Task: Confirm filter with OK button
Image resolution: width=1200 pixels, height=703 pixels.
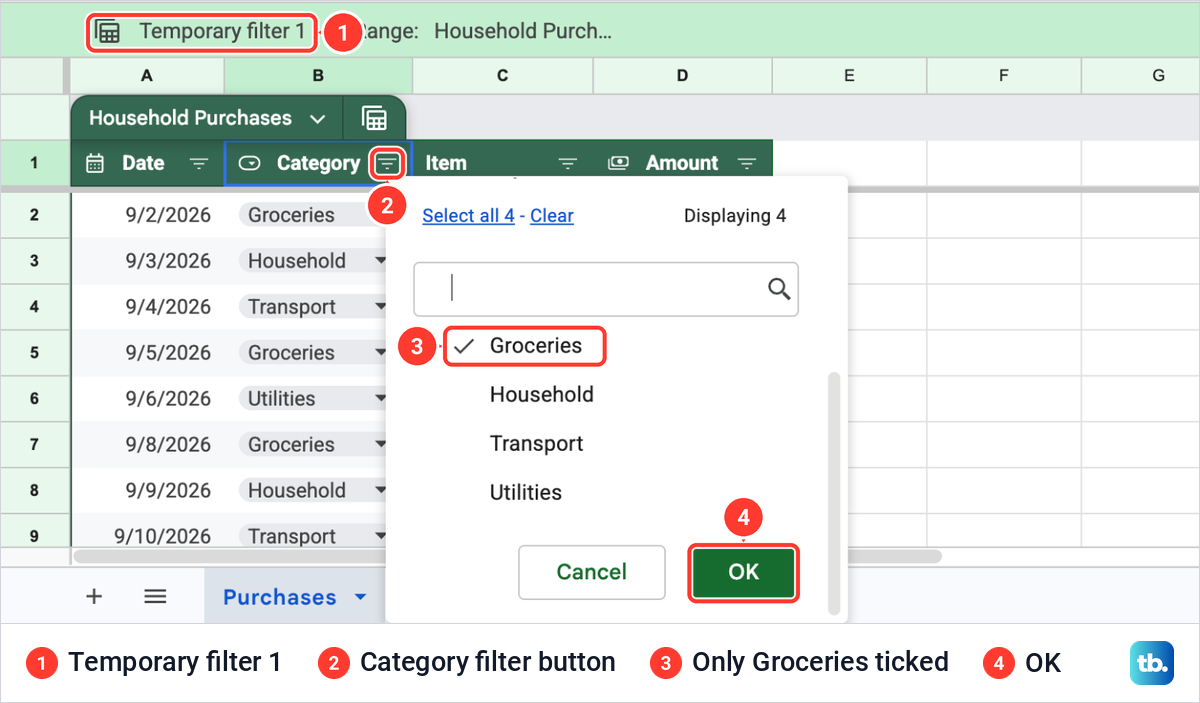Action: point(743,572)
